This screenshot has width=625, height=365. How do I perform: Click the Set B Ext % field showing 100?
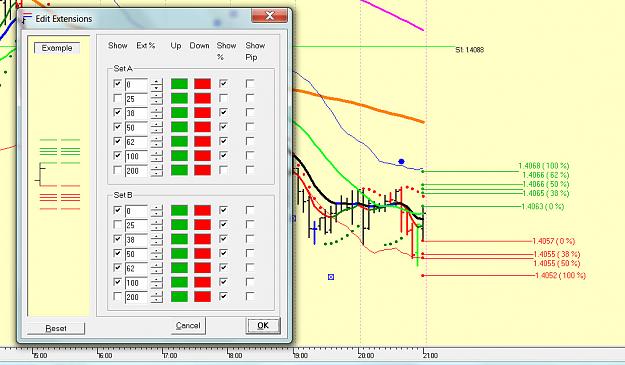click(x=136, y=283)
